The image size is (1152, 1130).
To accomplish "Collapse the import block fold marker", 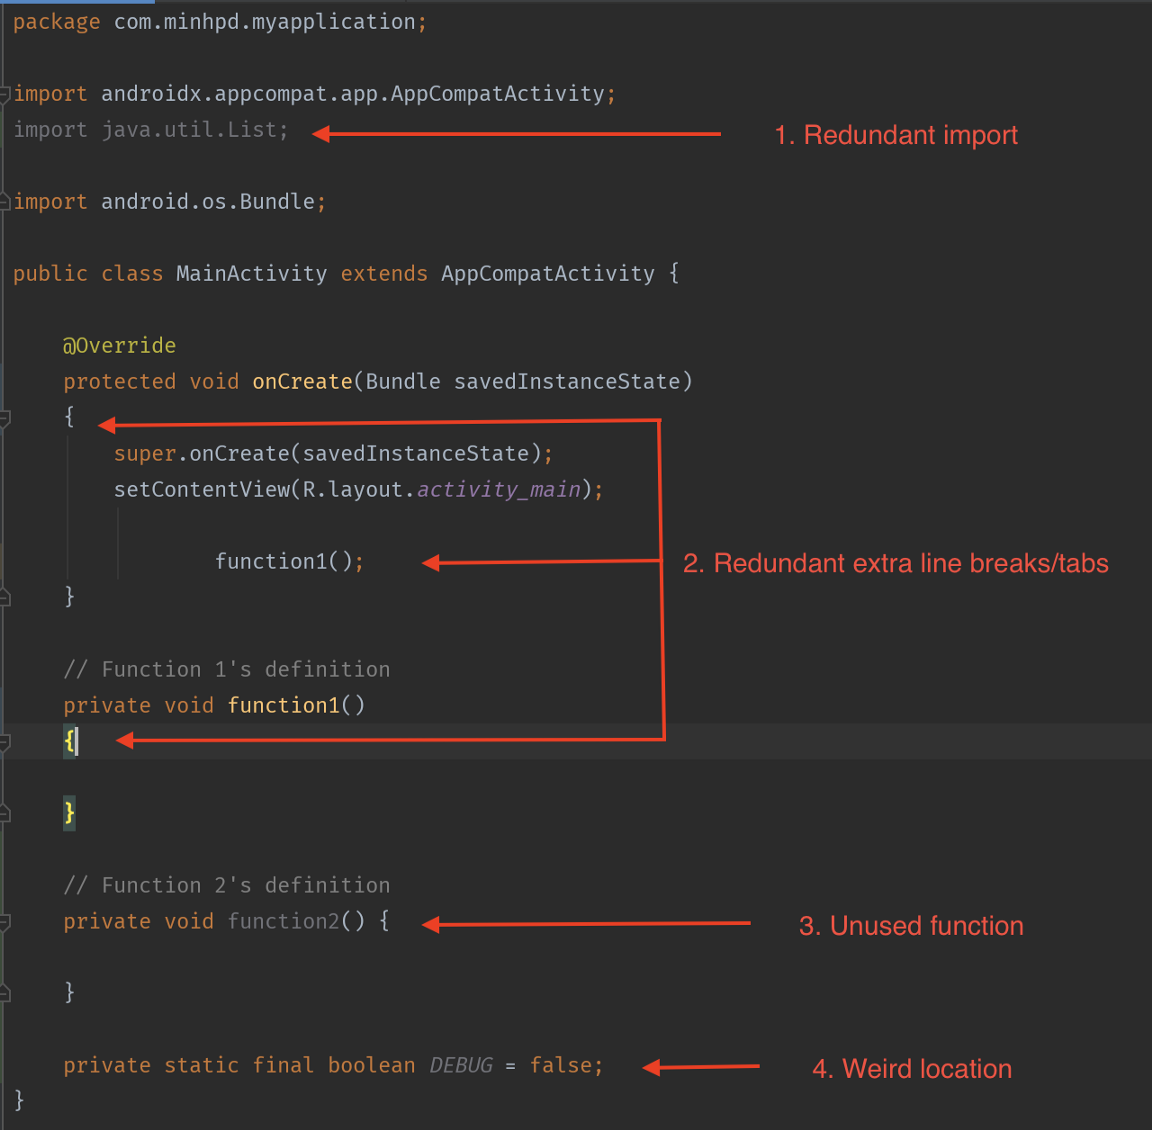I will [6, 94].
